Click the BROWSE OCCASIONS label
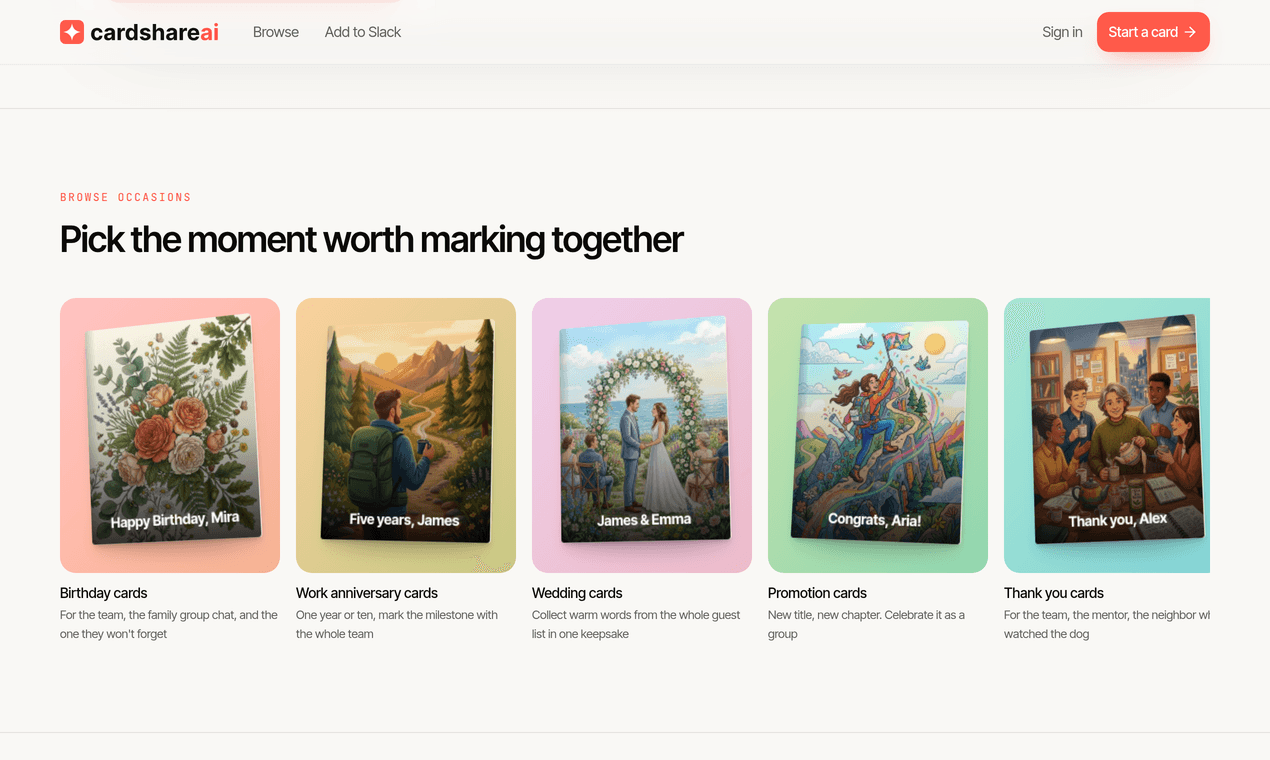This screenshot has height=760, width=1270. [x=126, y=197]
